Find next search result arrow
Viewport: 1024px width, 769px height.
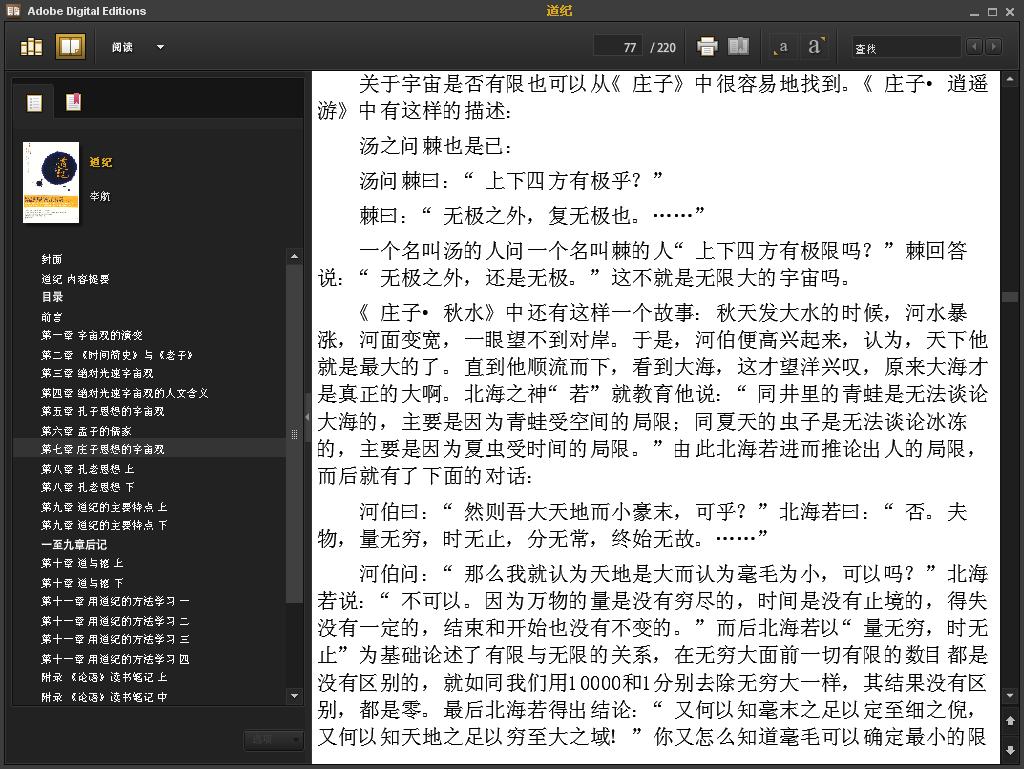click(x=994, y=46)
